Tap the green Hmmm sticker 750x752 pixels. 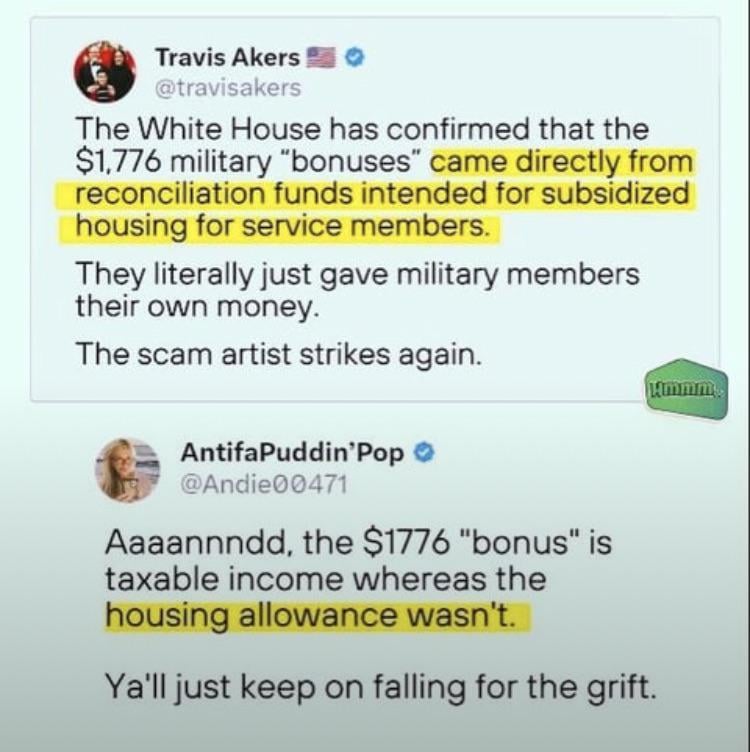[x=687, y=388]
